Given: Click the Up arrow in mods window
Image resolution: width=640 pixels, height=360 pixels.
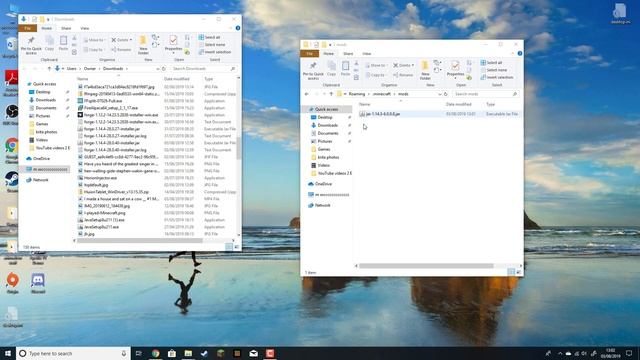Looking at the screenshot, I should [331, 94].
